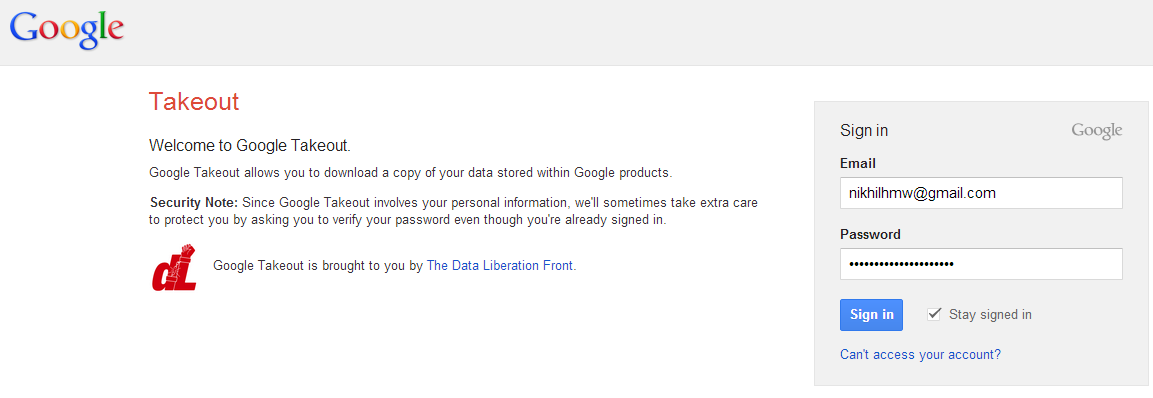This screenshot has width=1153, height=398.
Task: Open the Can't access your account link
Action: (920, 355)
